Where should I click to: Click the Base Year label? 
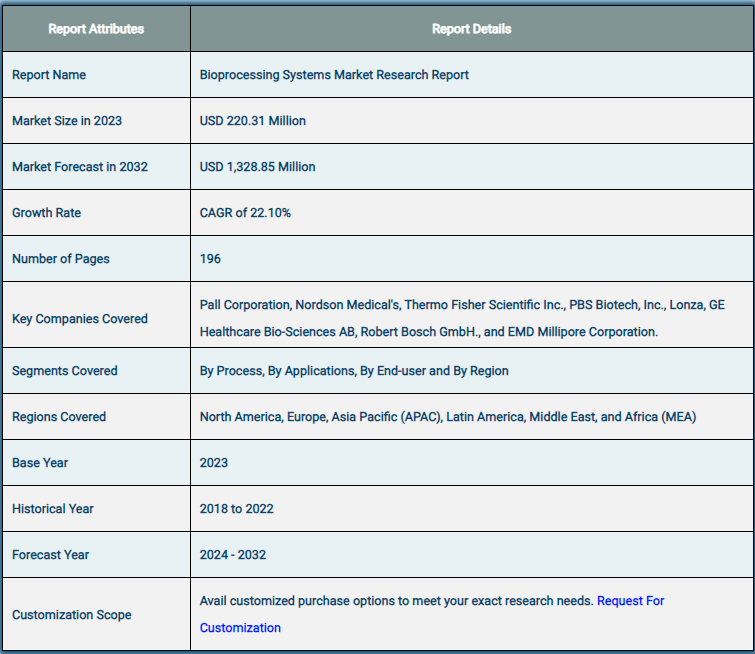click(x=40, y=463)
